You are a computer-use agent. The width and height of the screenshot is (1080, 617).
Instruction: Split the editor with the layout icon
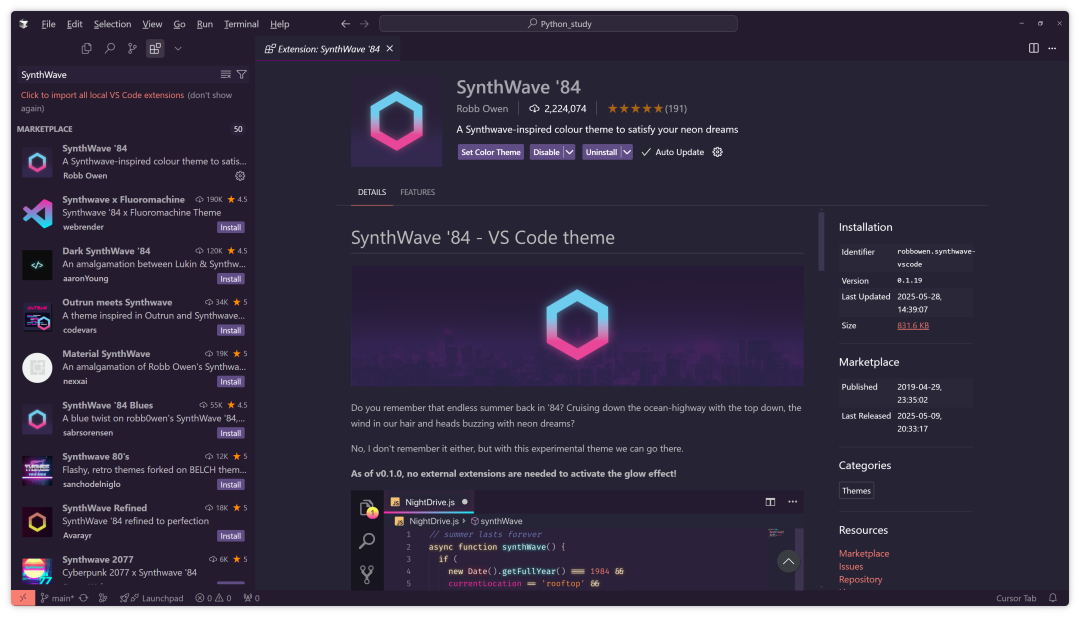click(x=1033, y=48)
